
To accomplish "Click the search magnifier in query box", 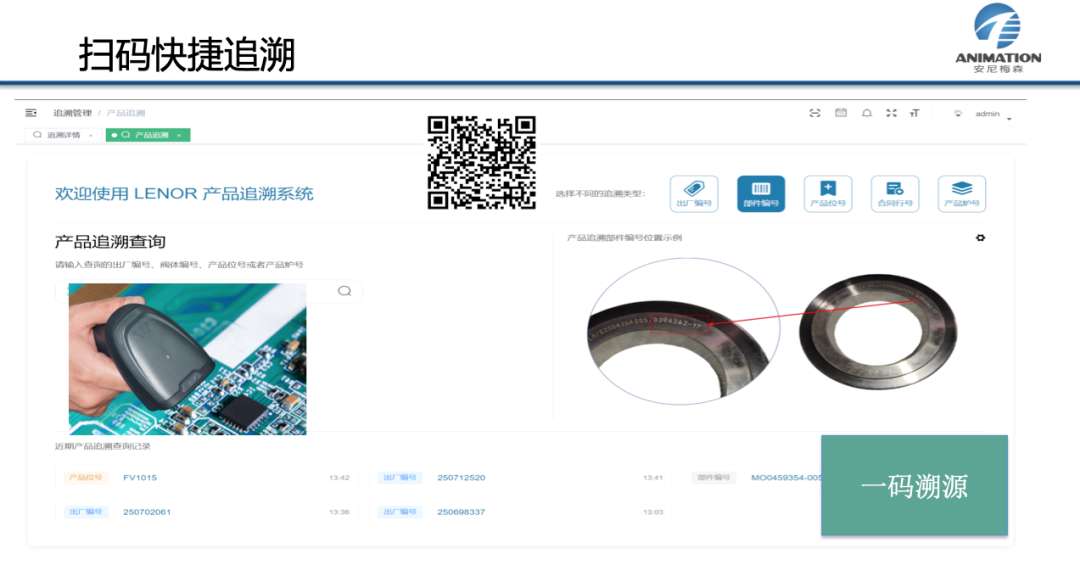I will coord(344,291).
